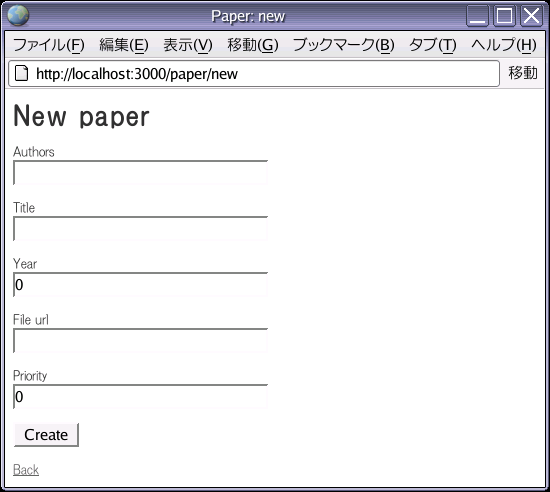Maximize the browser window
550x492 pixels.
(x=504, y=16)
